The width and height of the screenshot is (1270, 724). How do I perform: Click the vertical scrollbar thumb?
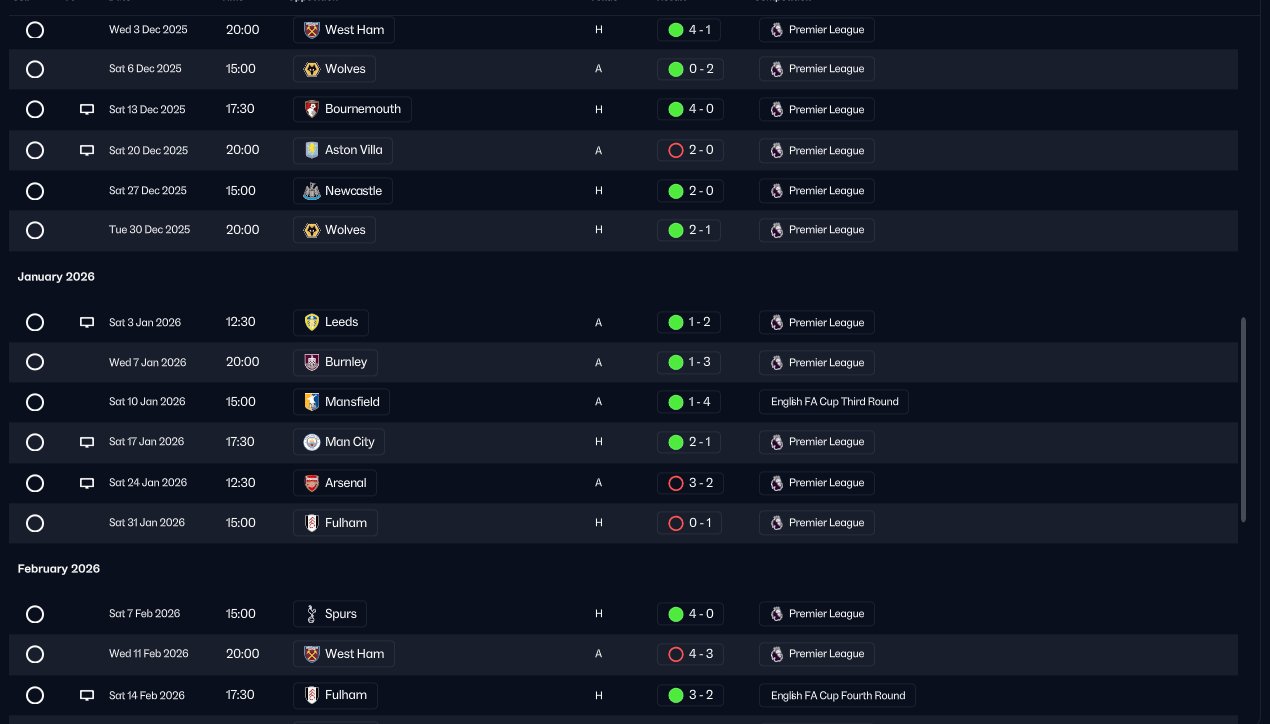[x=1243, y=418]
